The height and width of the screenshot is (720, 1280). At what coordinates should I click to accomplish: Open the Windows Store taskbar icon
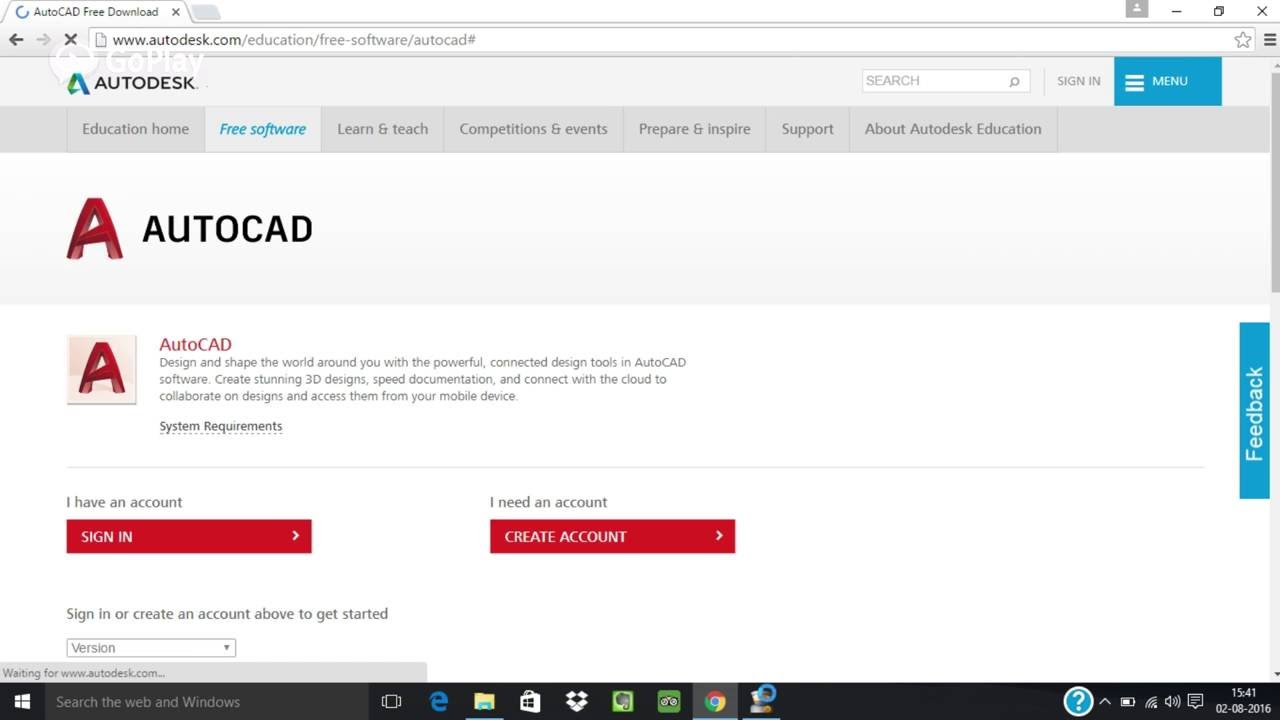(x=530, y=702)
